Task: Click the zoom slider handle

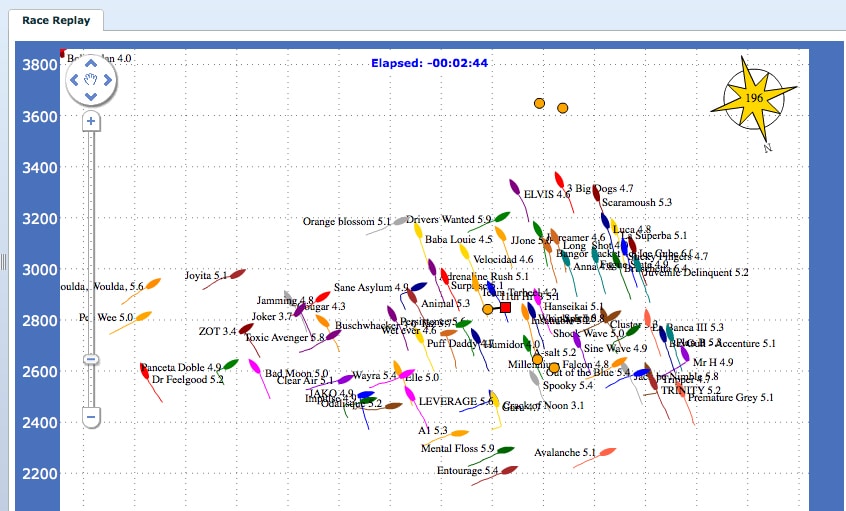Action: coord(91,359)
